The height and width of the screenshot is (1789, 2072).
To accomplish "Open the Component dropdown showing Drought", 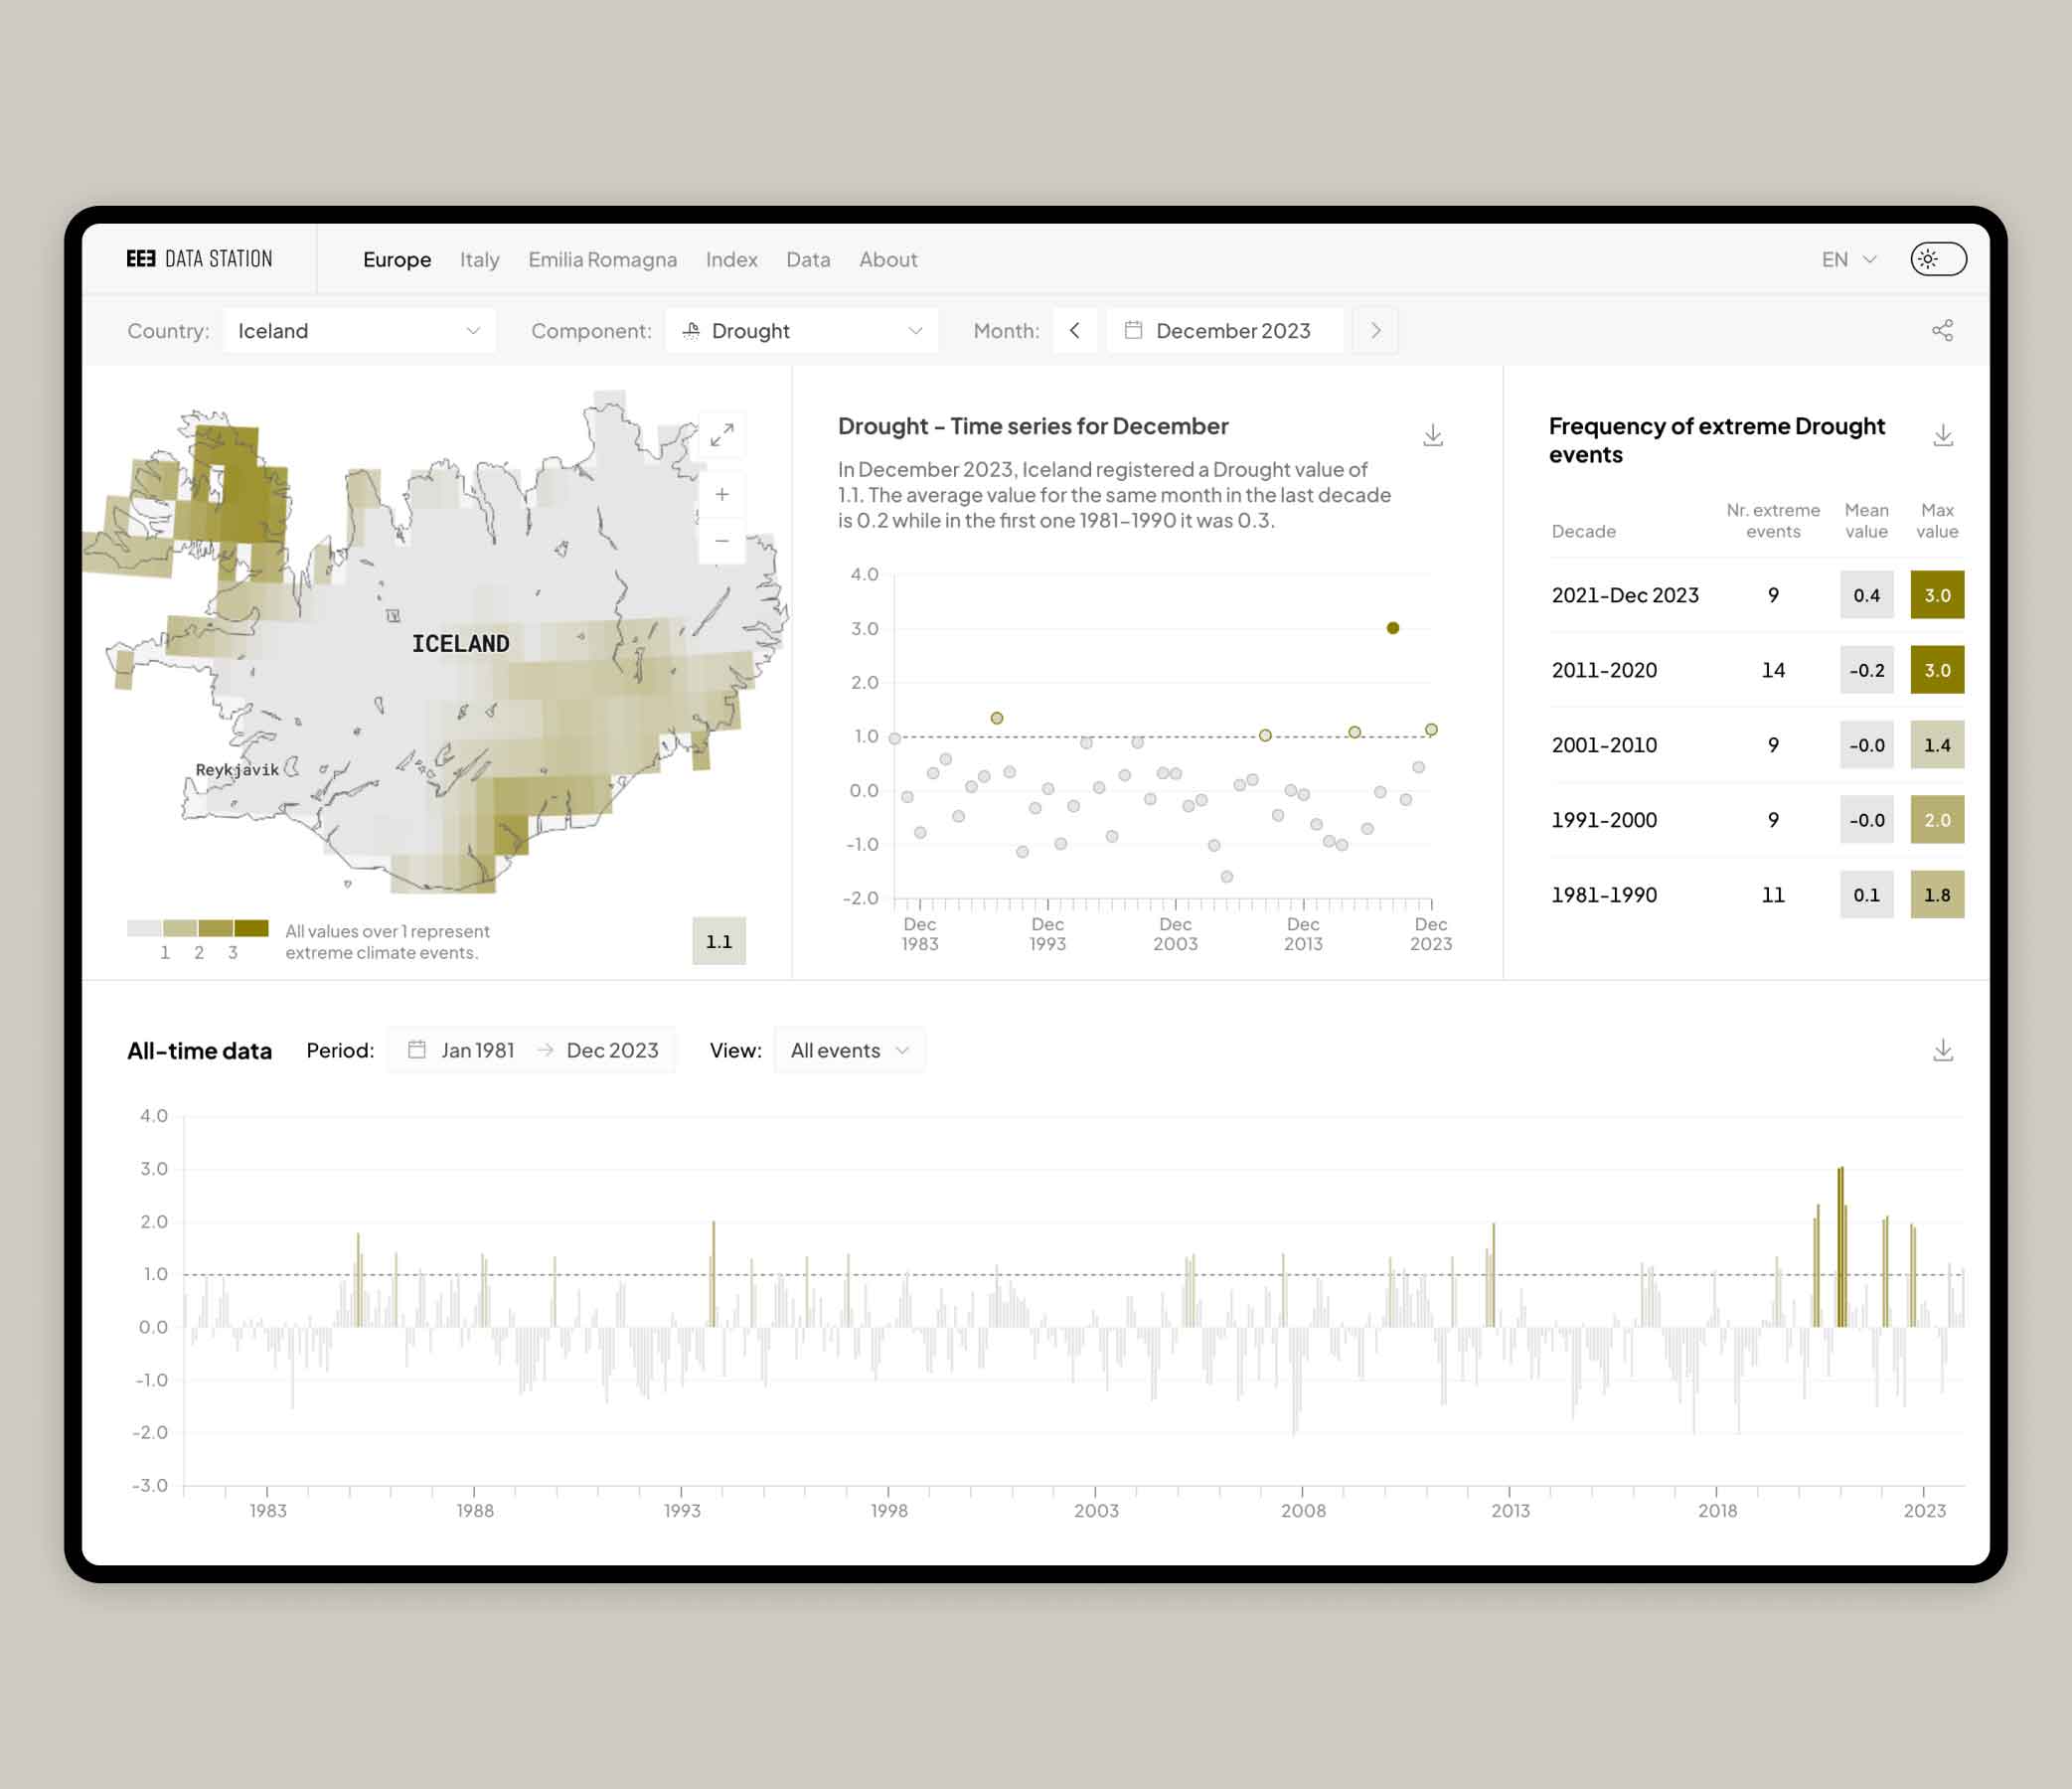I will pyautogui.click(x=801, y=331).
